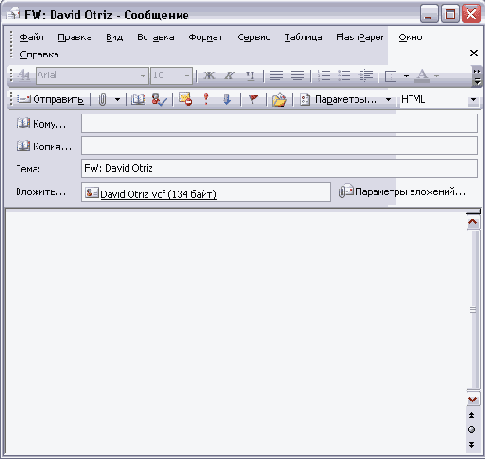Open the Файл menu
This screenshot has height=459, width=485.
pos(32,37)
